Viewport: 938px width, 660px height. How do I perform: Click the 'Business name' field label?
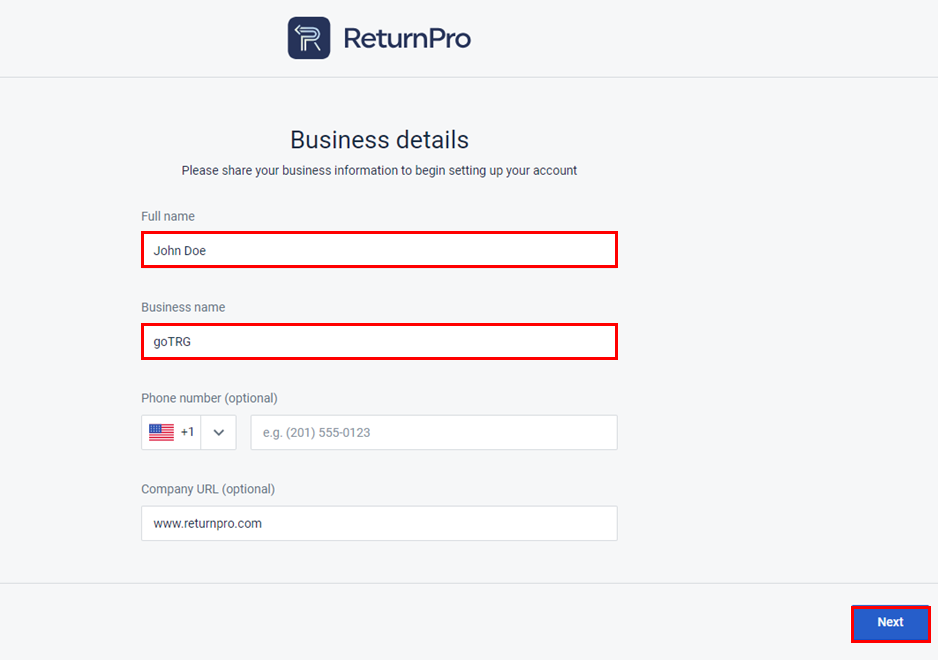183,307
